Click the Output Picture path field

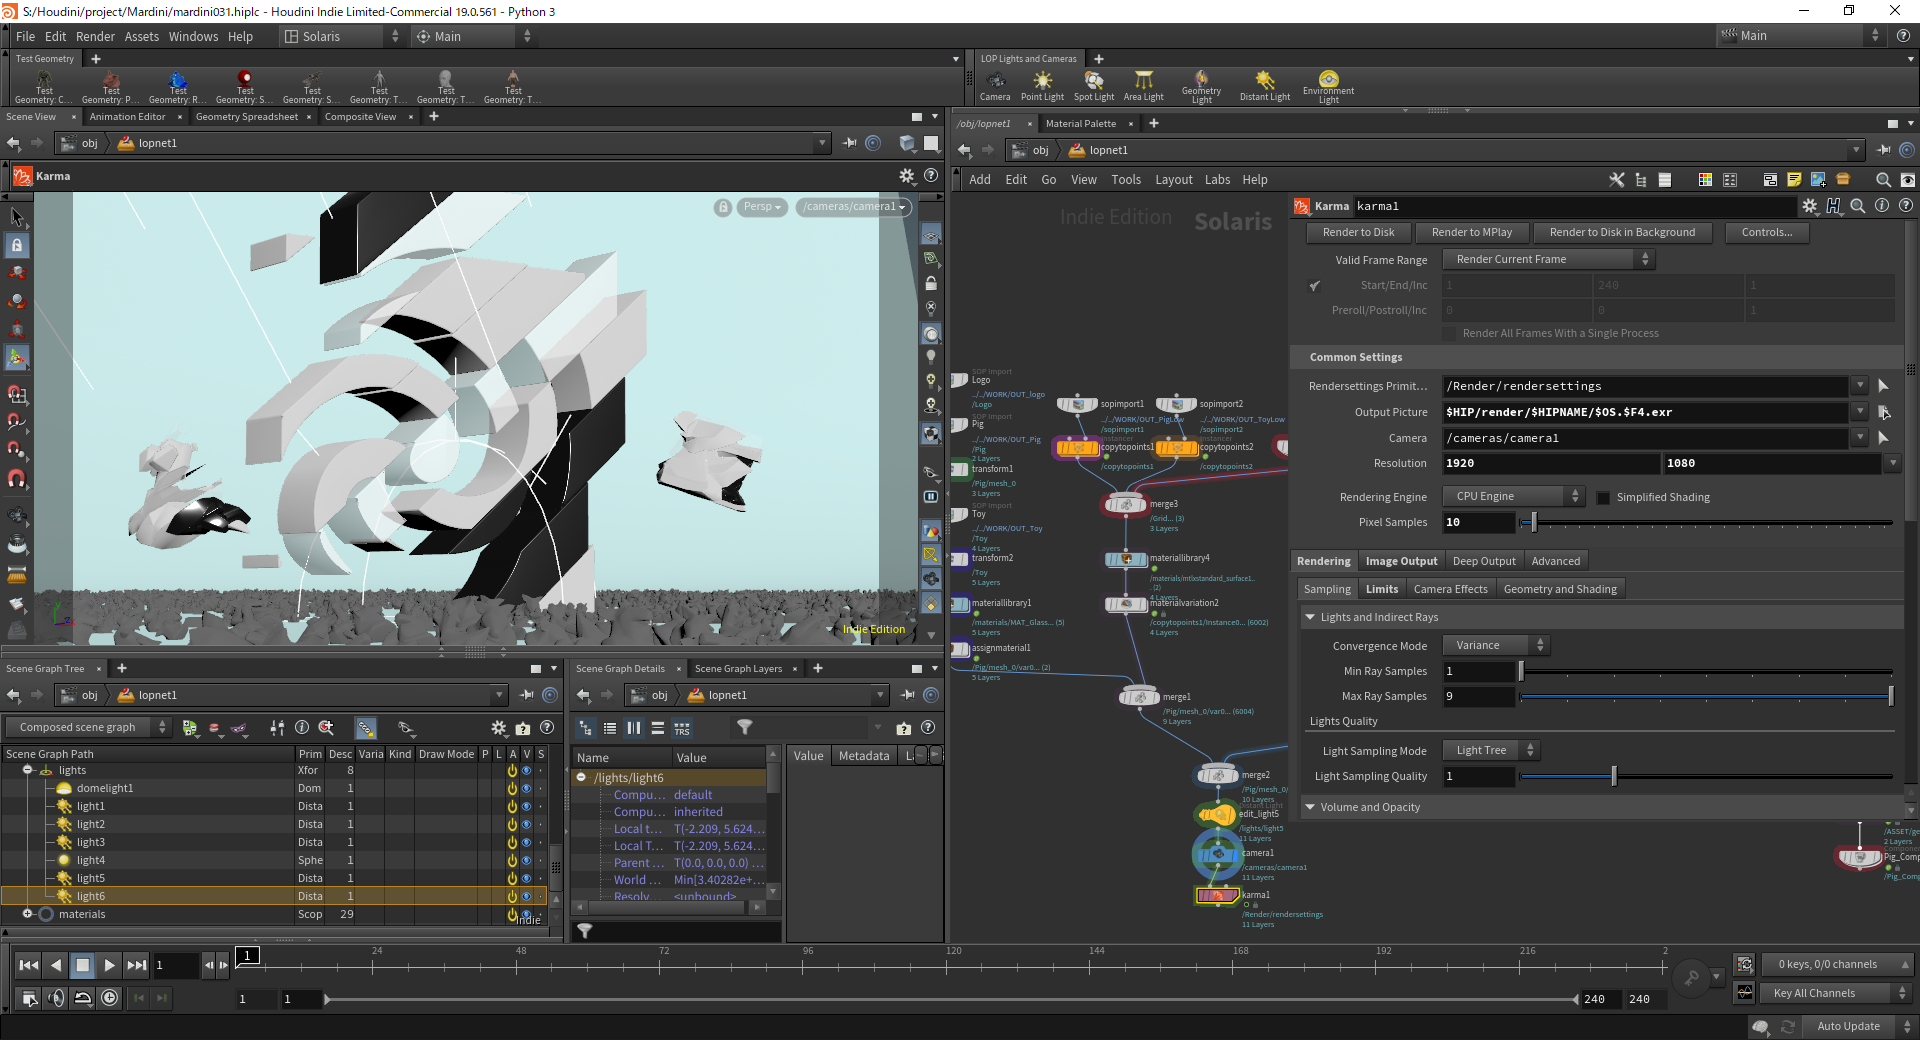[x=1645, y=412]
